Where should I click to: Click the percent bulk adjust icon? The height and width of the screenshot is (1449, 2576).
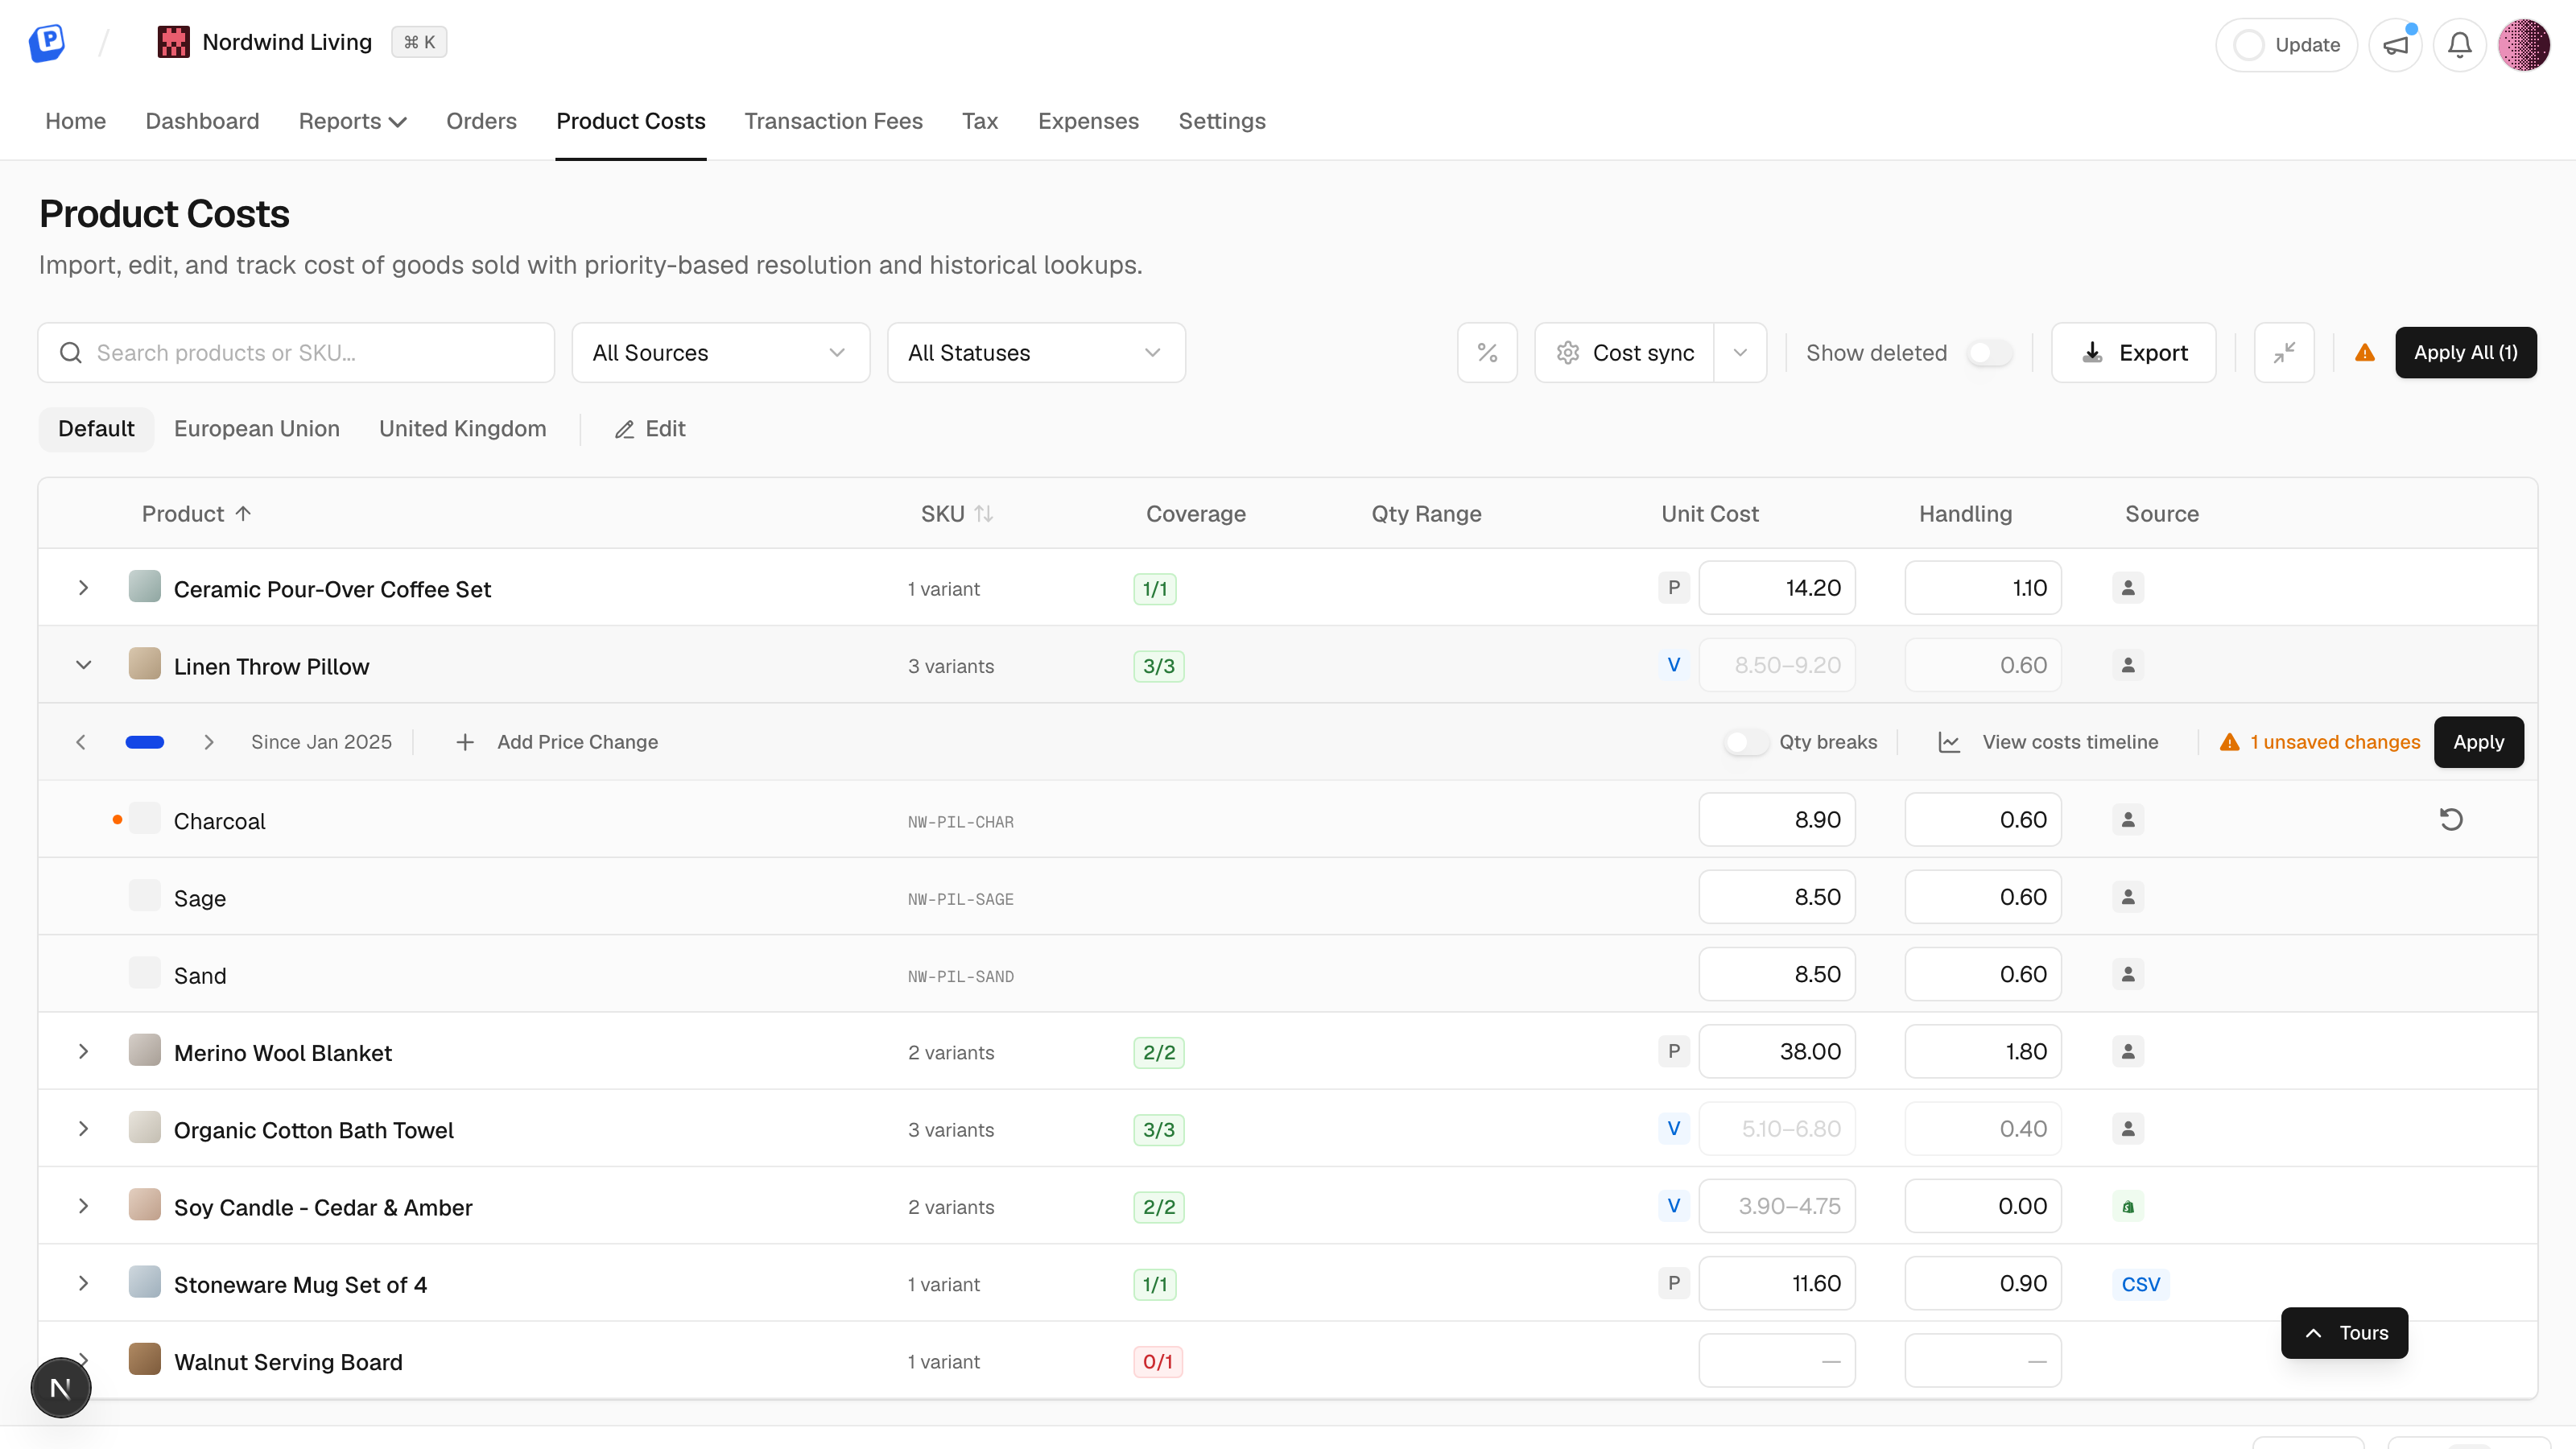click(x=1487, y=353)
